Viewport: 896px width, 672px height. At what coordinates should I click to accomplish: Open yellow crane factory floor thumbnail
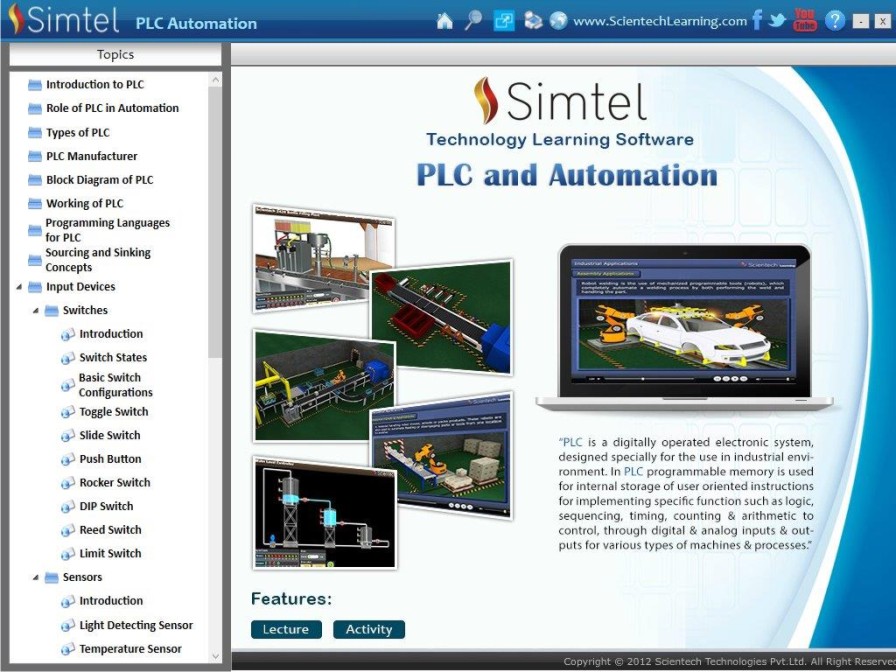click(x=324, y=387)
